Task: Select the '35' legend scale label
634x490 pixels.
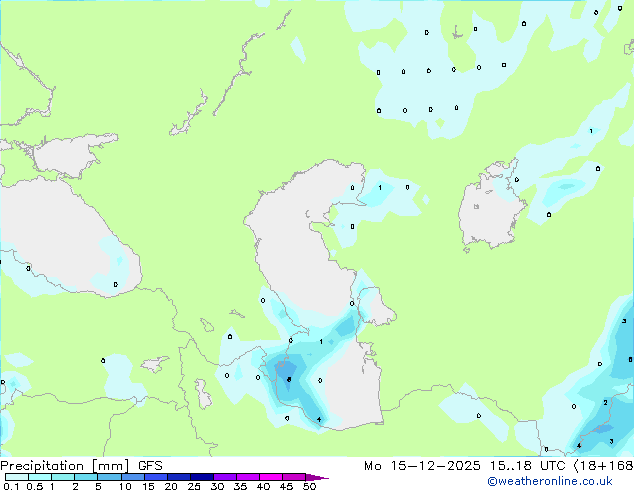Action: coord(240,486)
